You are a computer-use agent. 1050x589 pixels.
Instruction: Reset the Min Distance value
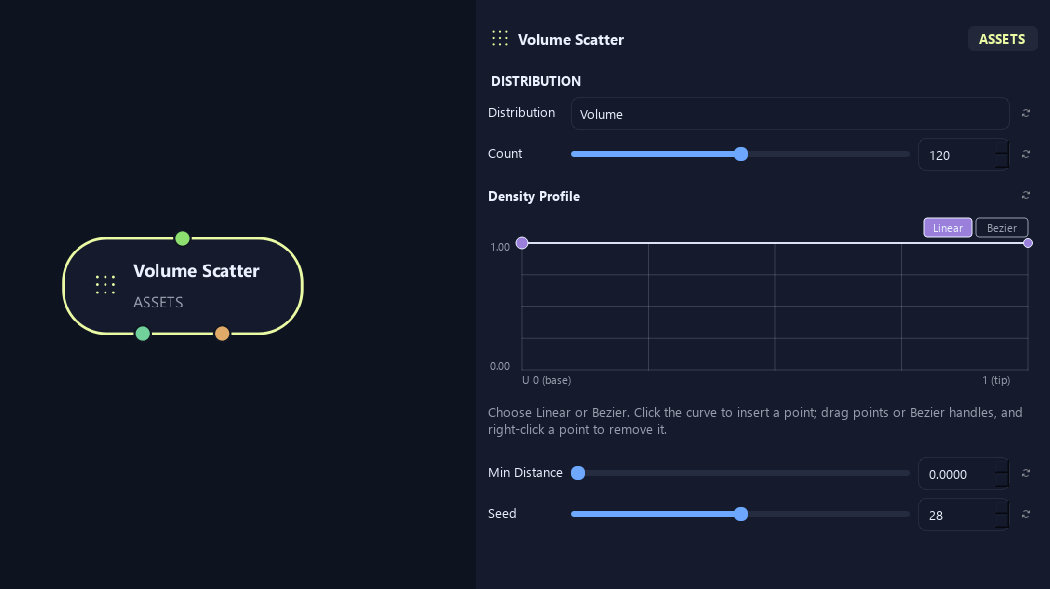click(1025, 473)
